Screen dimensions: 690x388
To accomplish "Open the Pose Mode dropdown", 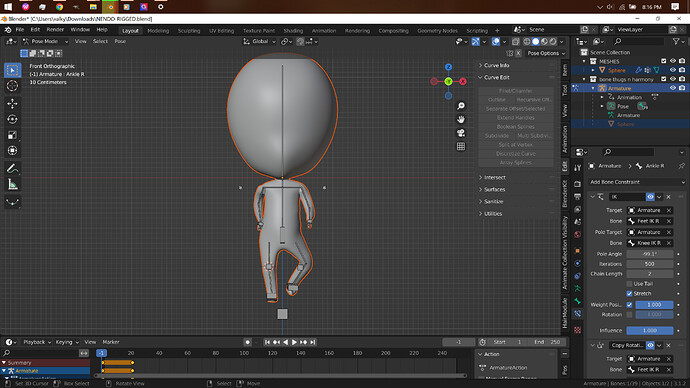I will pos(45,41).
